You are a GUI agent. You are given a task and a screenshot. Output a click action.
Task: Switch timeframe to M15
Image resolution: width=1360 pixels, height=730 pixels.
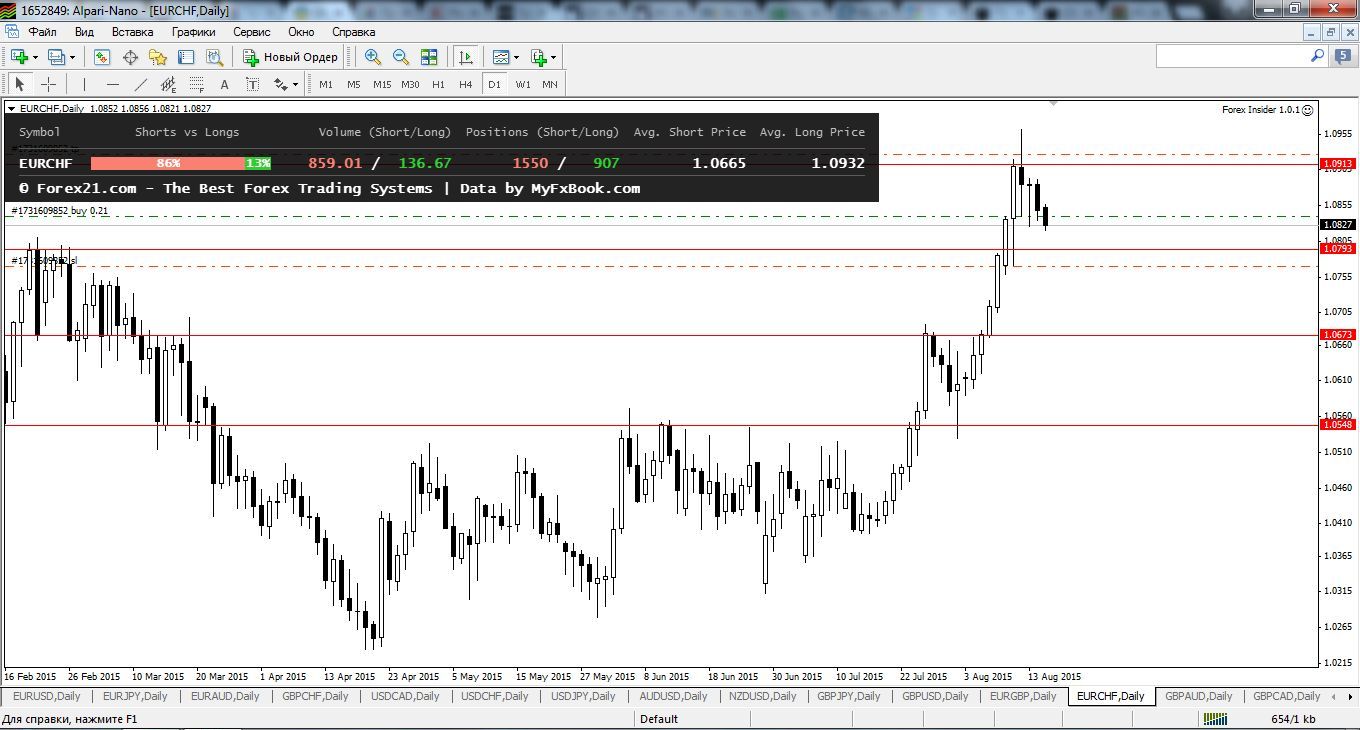pyautogui.click(x=381, y=84)
